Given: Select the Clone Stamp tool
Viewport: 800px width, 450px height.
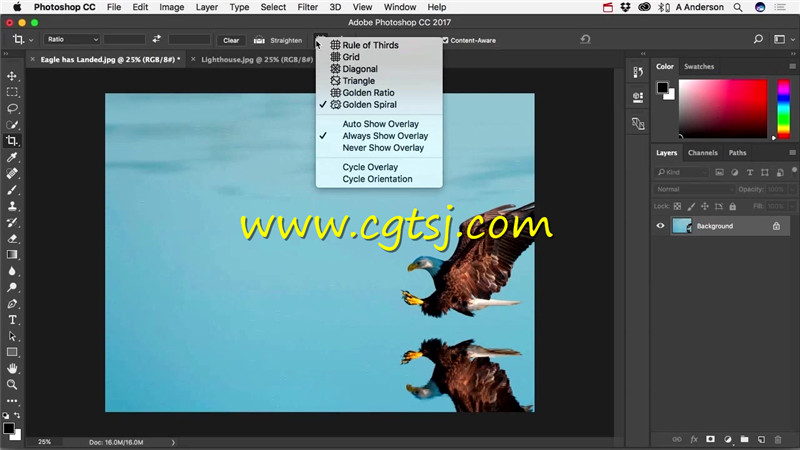Looking at the screenshot, I should pos(12,206).
